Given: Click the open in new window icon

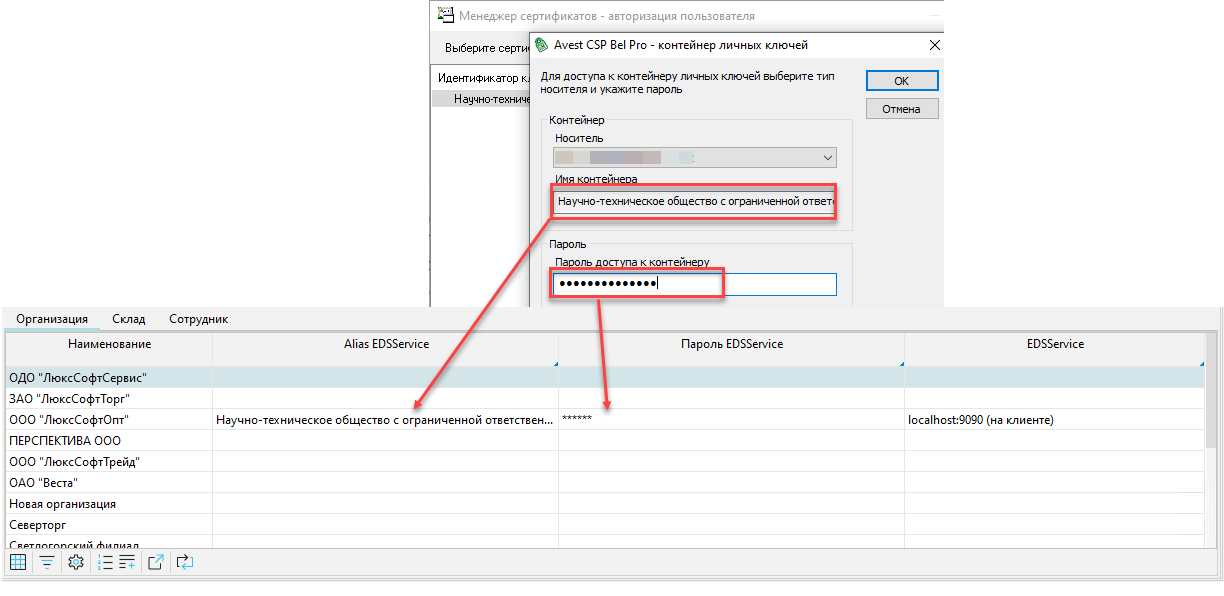Looking at the screenshot, I should (x=156, y=563).
